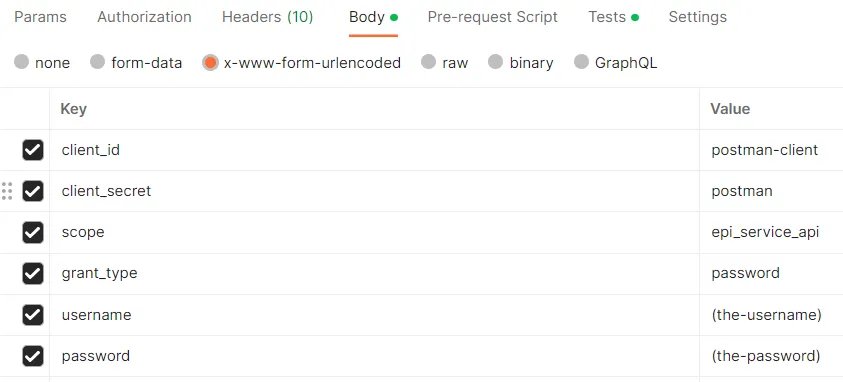Viewport: 843px width, 382px height.
Task: Open the Params tab
Action: [40, 17]
